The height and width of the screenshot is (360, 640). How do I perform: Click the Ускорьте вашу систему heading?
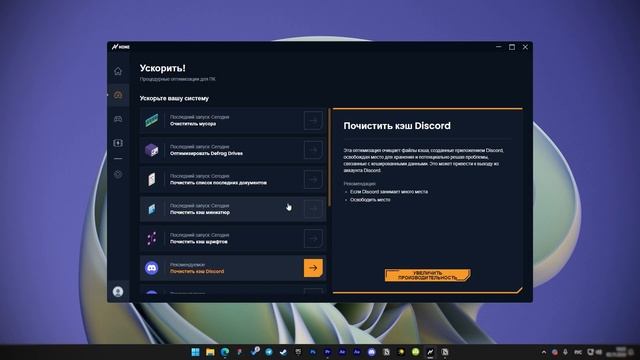click(174, 98)
